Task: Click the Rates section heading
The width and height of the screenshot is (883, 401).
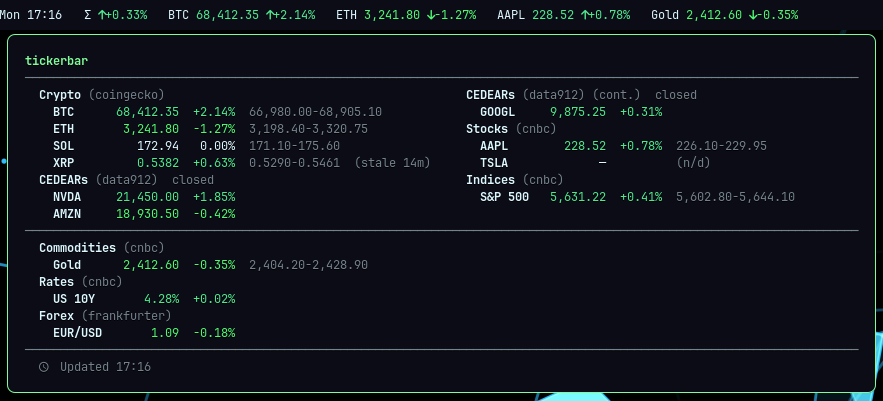Action: [56, 282]
